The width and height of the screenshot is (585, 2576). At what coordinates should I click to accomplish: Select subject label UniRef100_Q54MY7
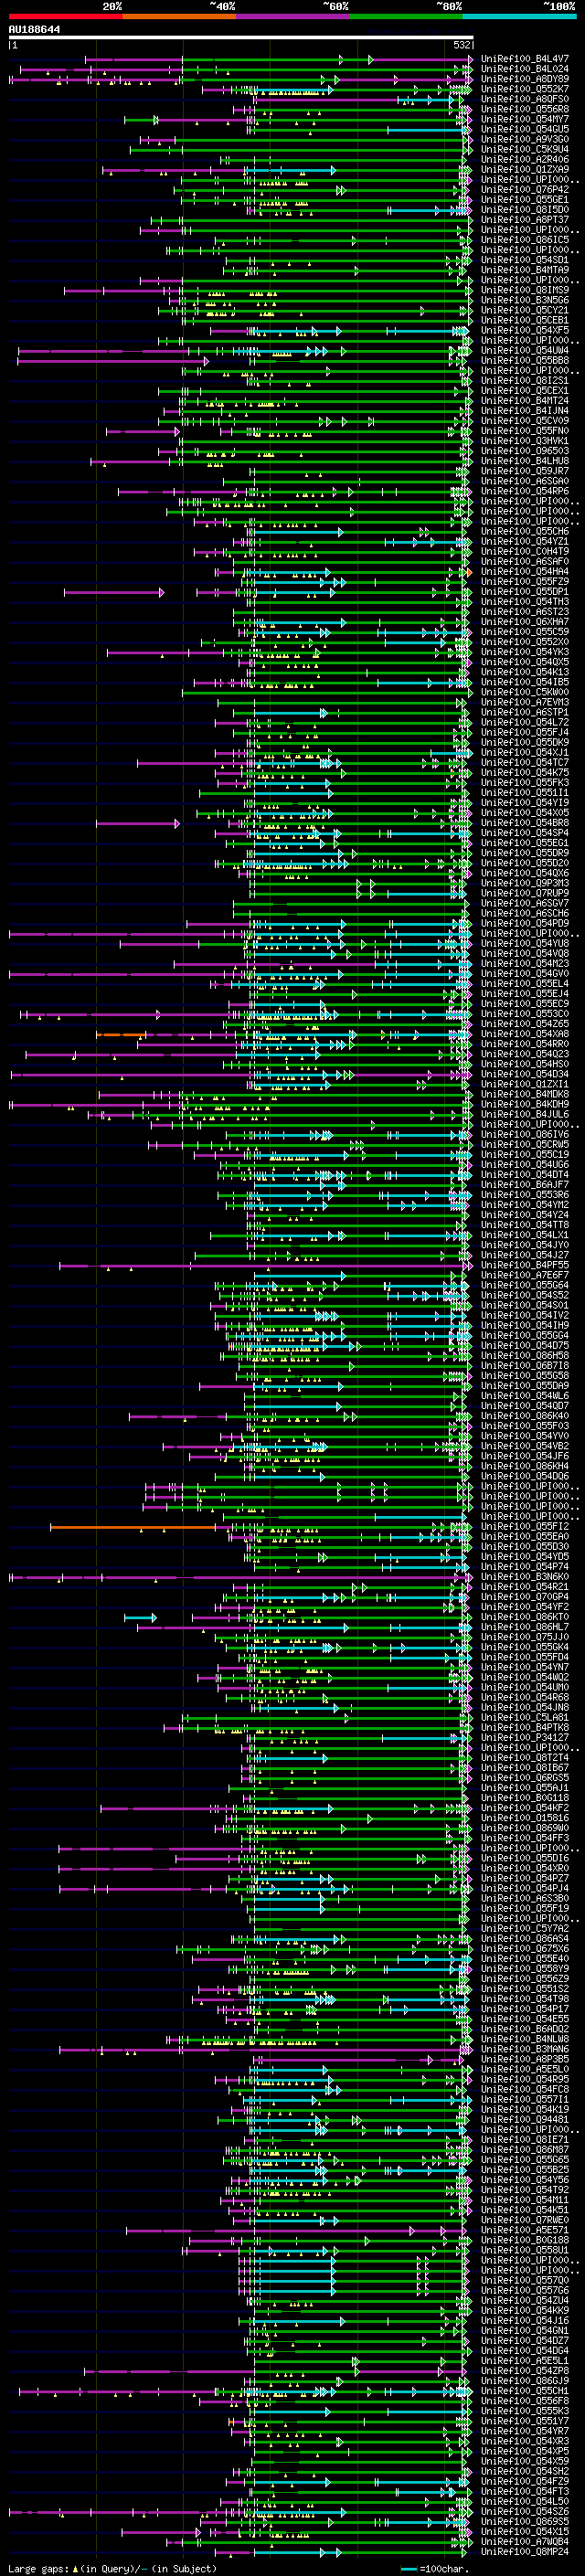pos(525,119)
